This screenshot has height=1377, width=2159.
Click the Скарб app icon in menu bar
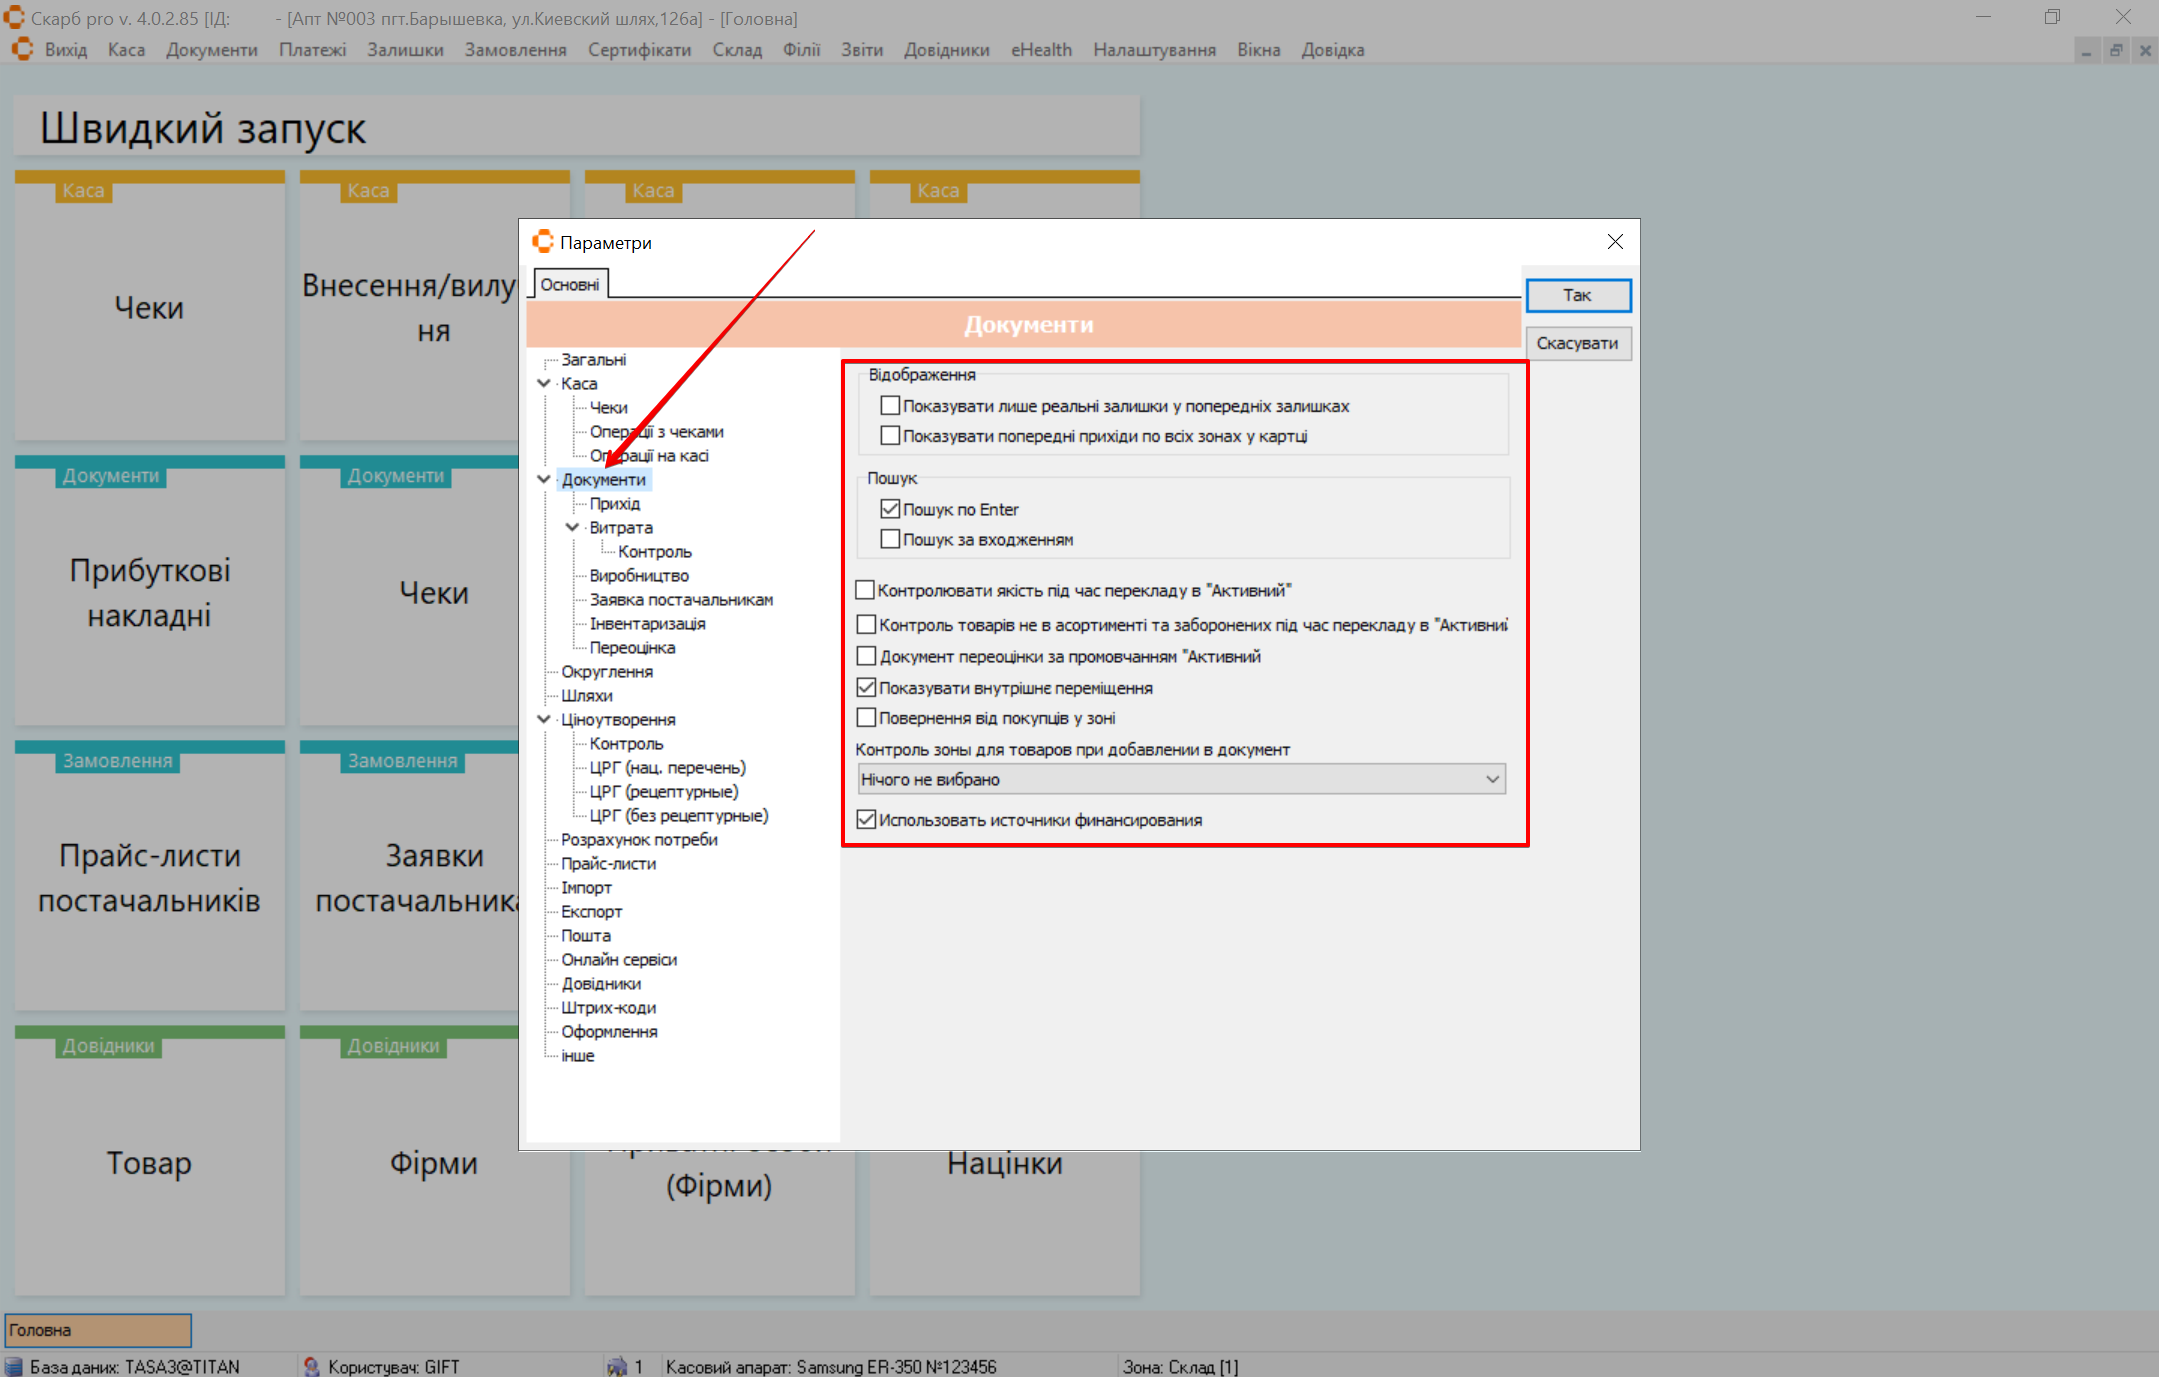pos(22,49)
